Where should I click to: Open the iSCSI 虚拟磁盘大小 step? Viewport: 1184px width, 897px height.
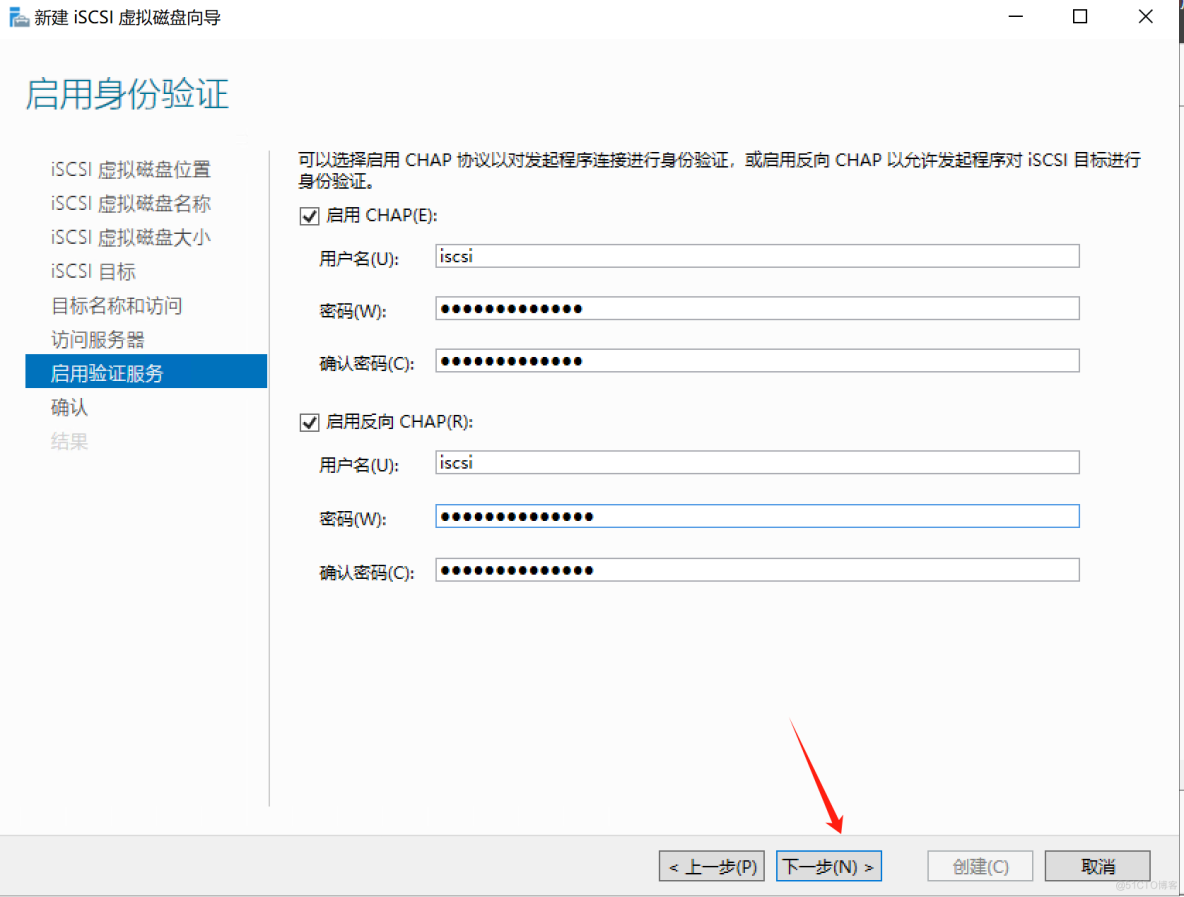pos(131,238)
